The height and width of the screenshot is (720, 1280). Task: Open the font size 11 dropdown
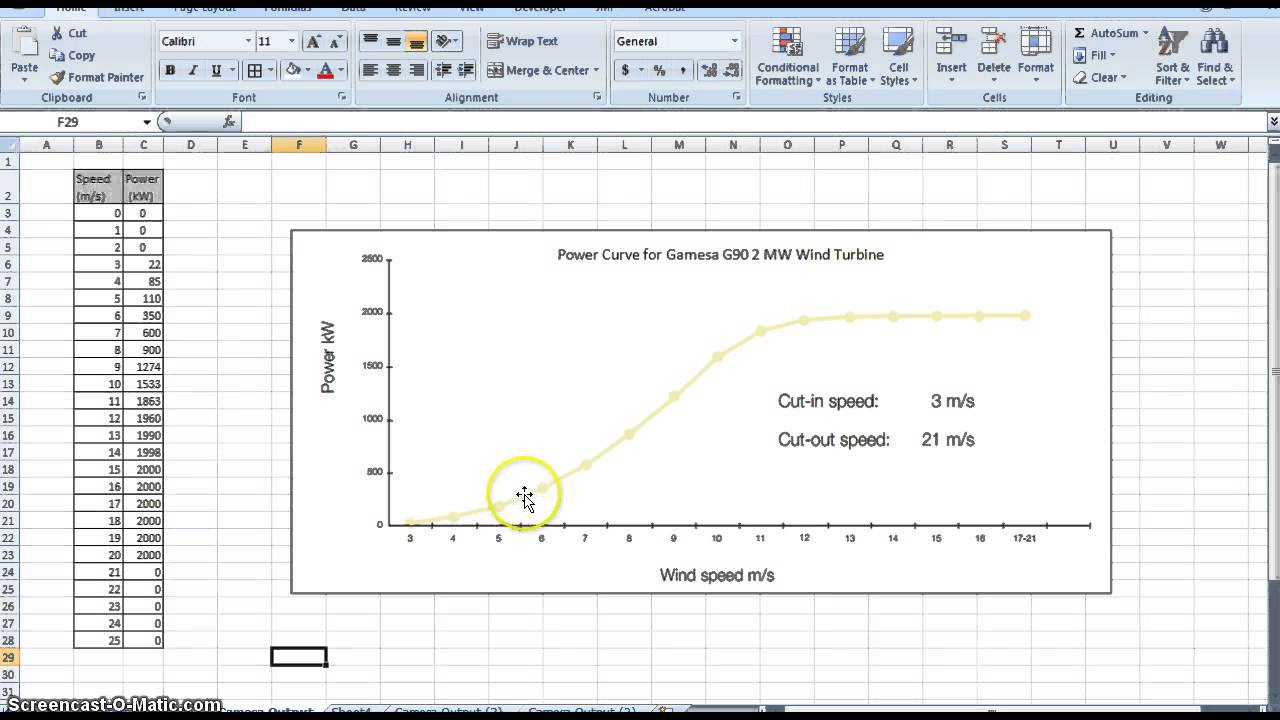click(x=292, y=41)
